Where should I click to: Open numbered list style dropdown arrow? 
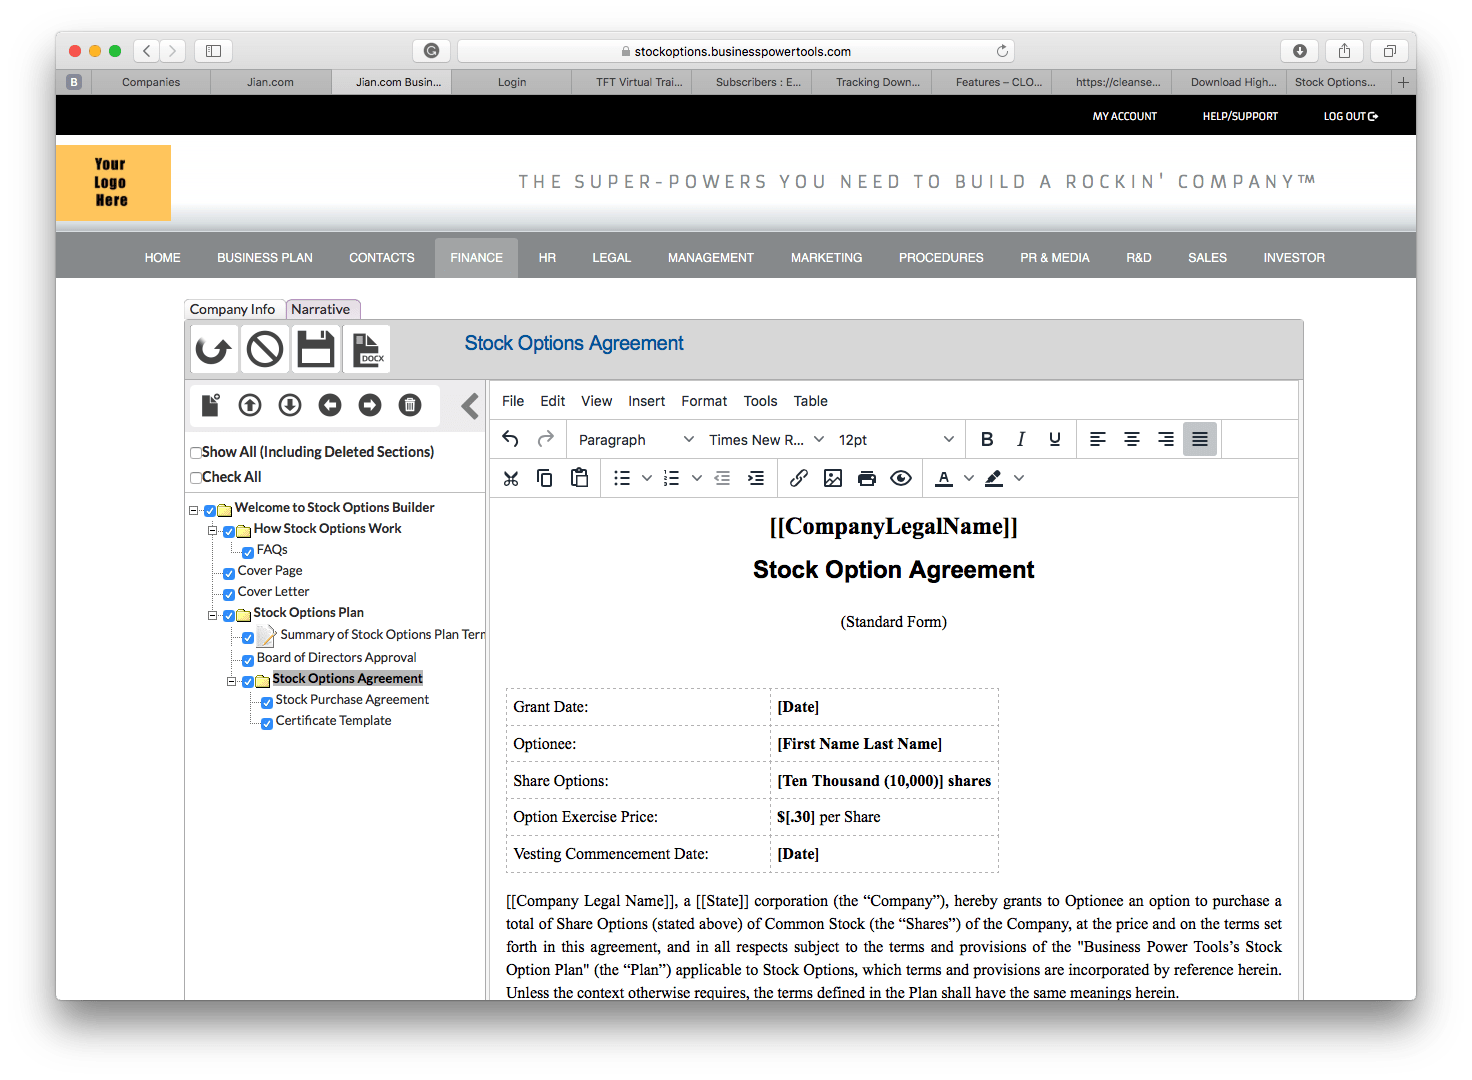pos(697,478)
